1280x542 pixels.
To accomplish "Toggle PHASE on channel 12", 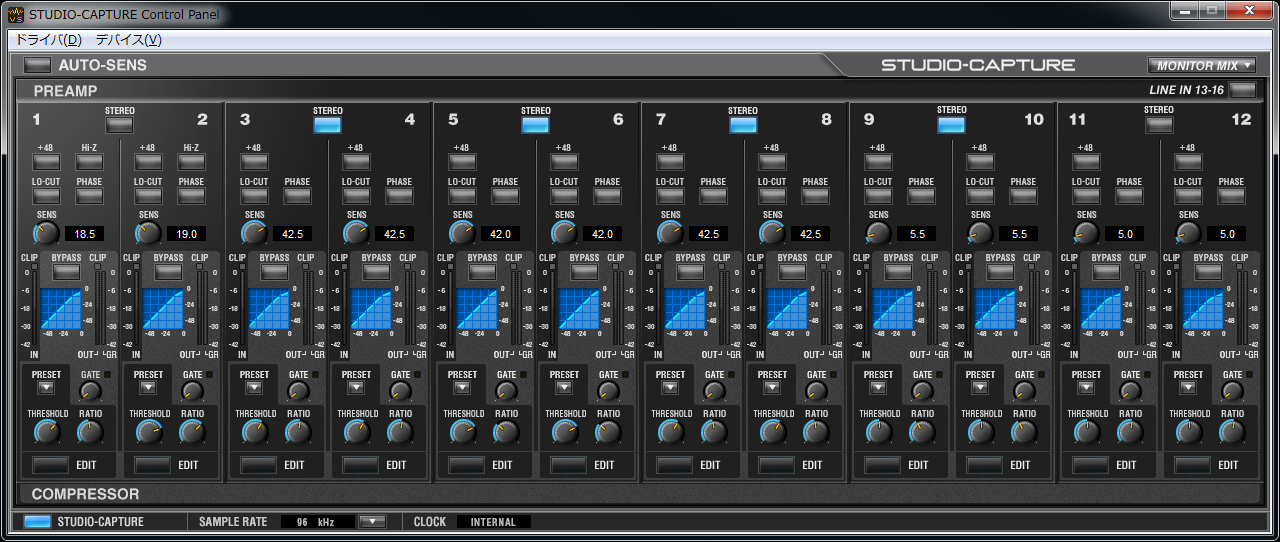I will tap(1231, 195).
